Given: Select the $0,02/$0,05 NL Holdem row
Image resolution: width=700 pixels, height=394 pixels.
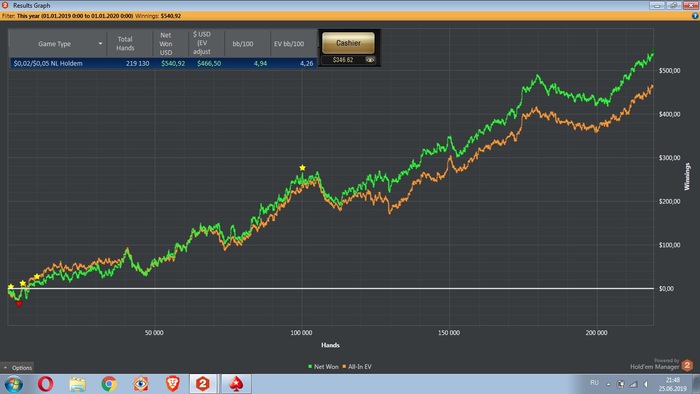Looking at the screenshot, I should [163, 63].
